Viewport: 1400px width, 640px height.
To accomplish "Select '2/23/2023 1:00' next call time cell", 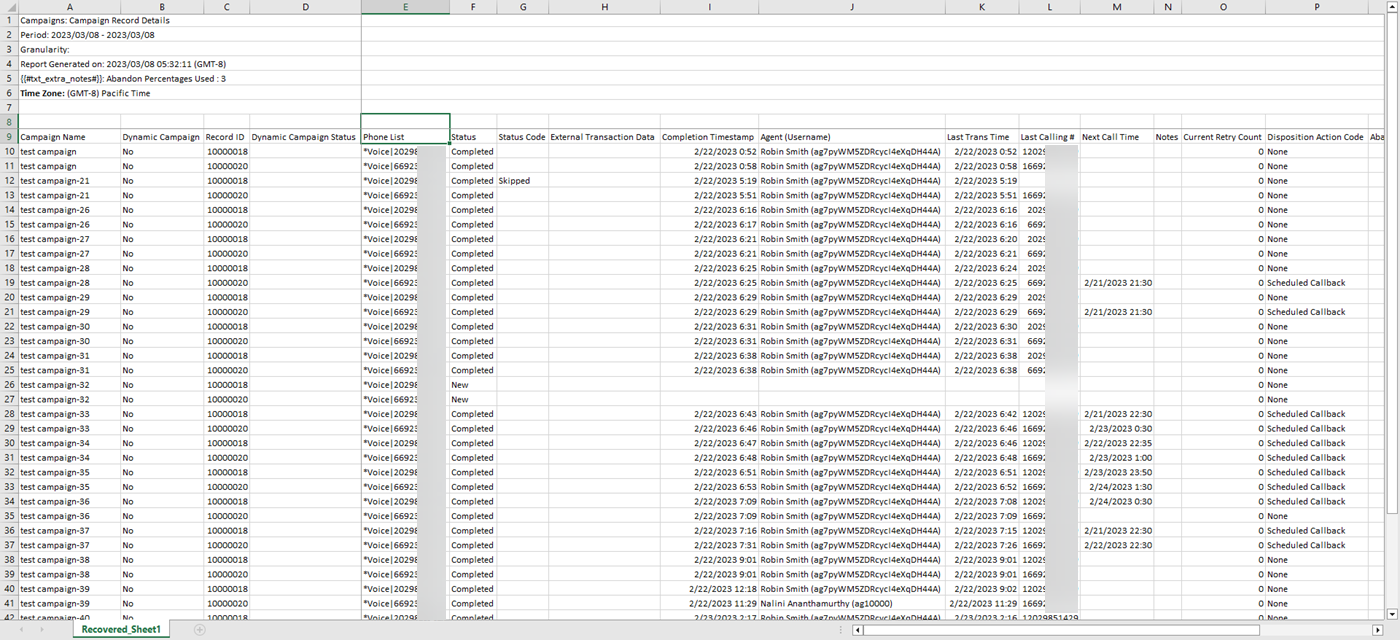I will click(x=1116, y=458).
